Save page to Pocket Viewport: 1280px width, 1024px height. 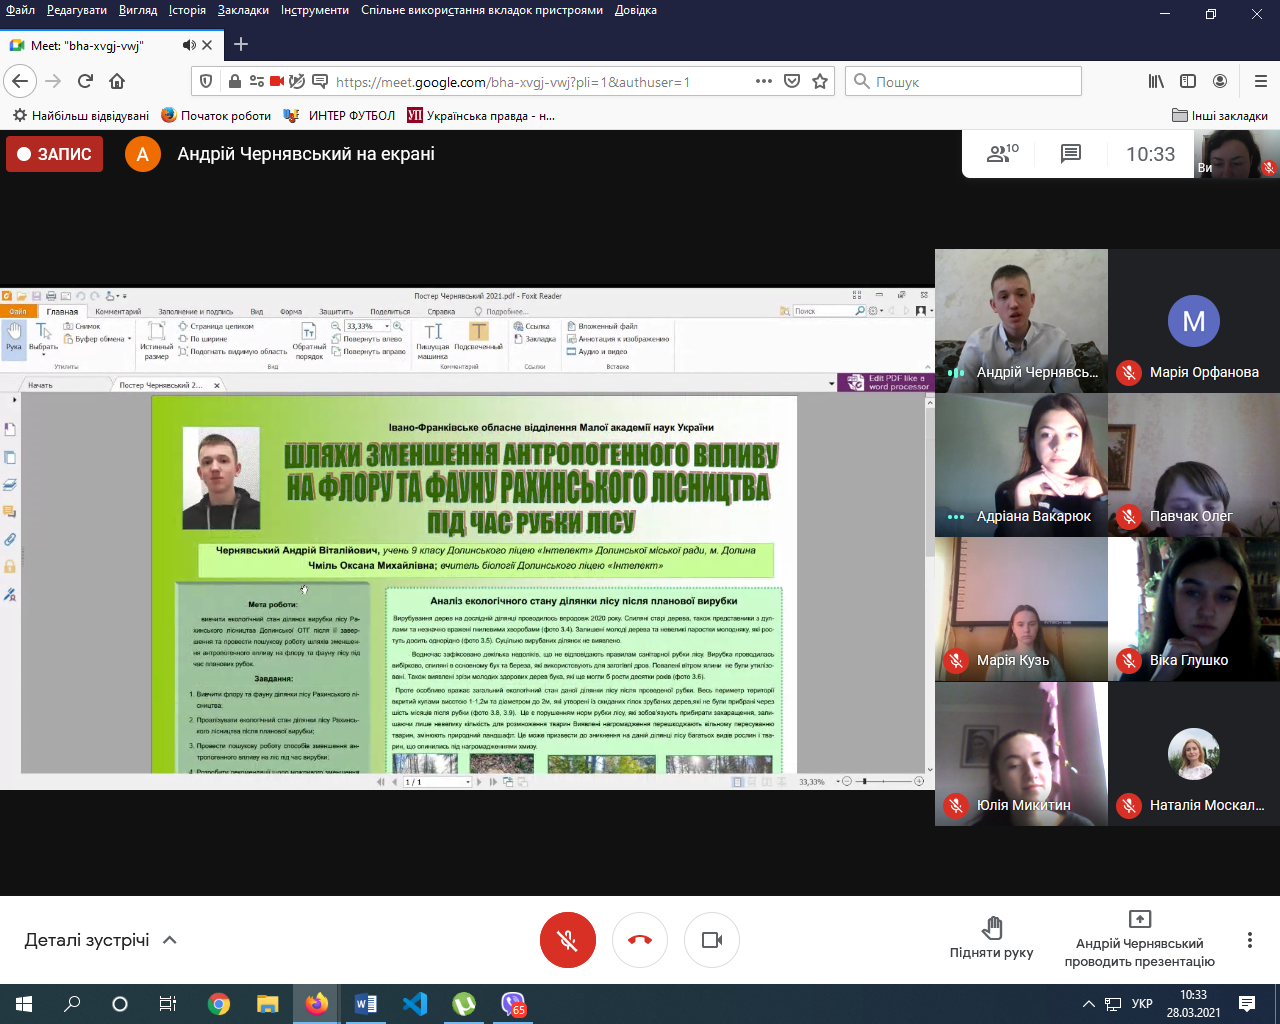792,81
